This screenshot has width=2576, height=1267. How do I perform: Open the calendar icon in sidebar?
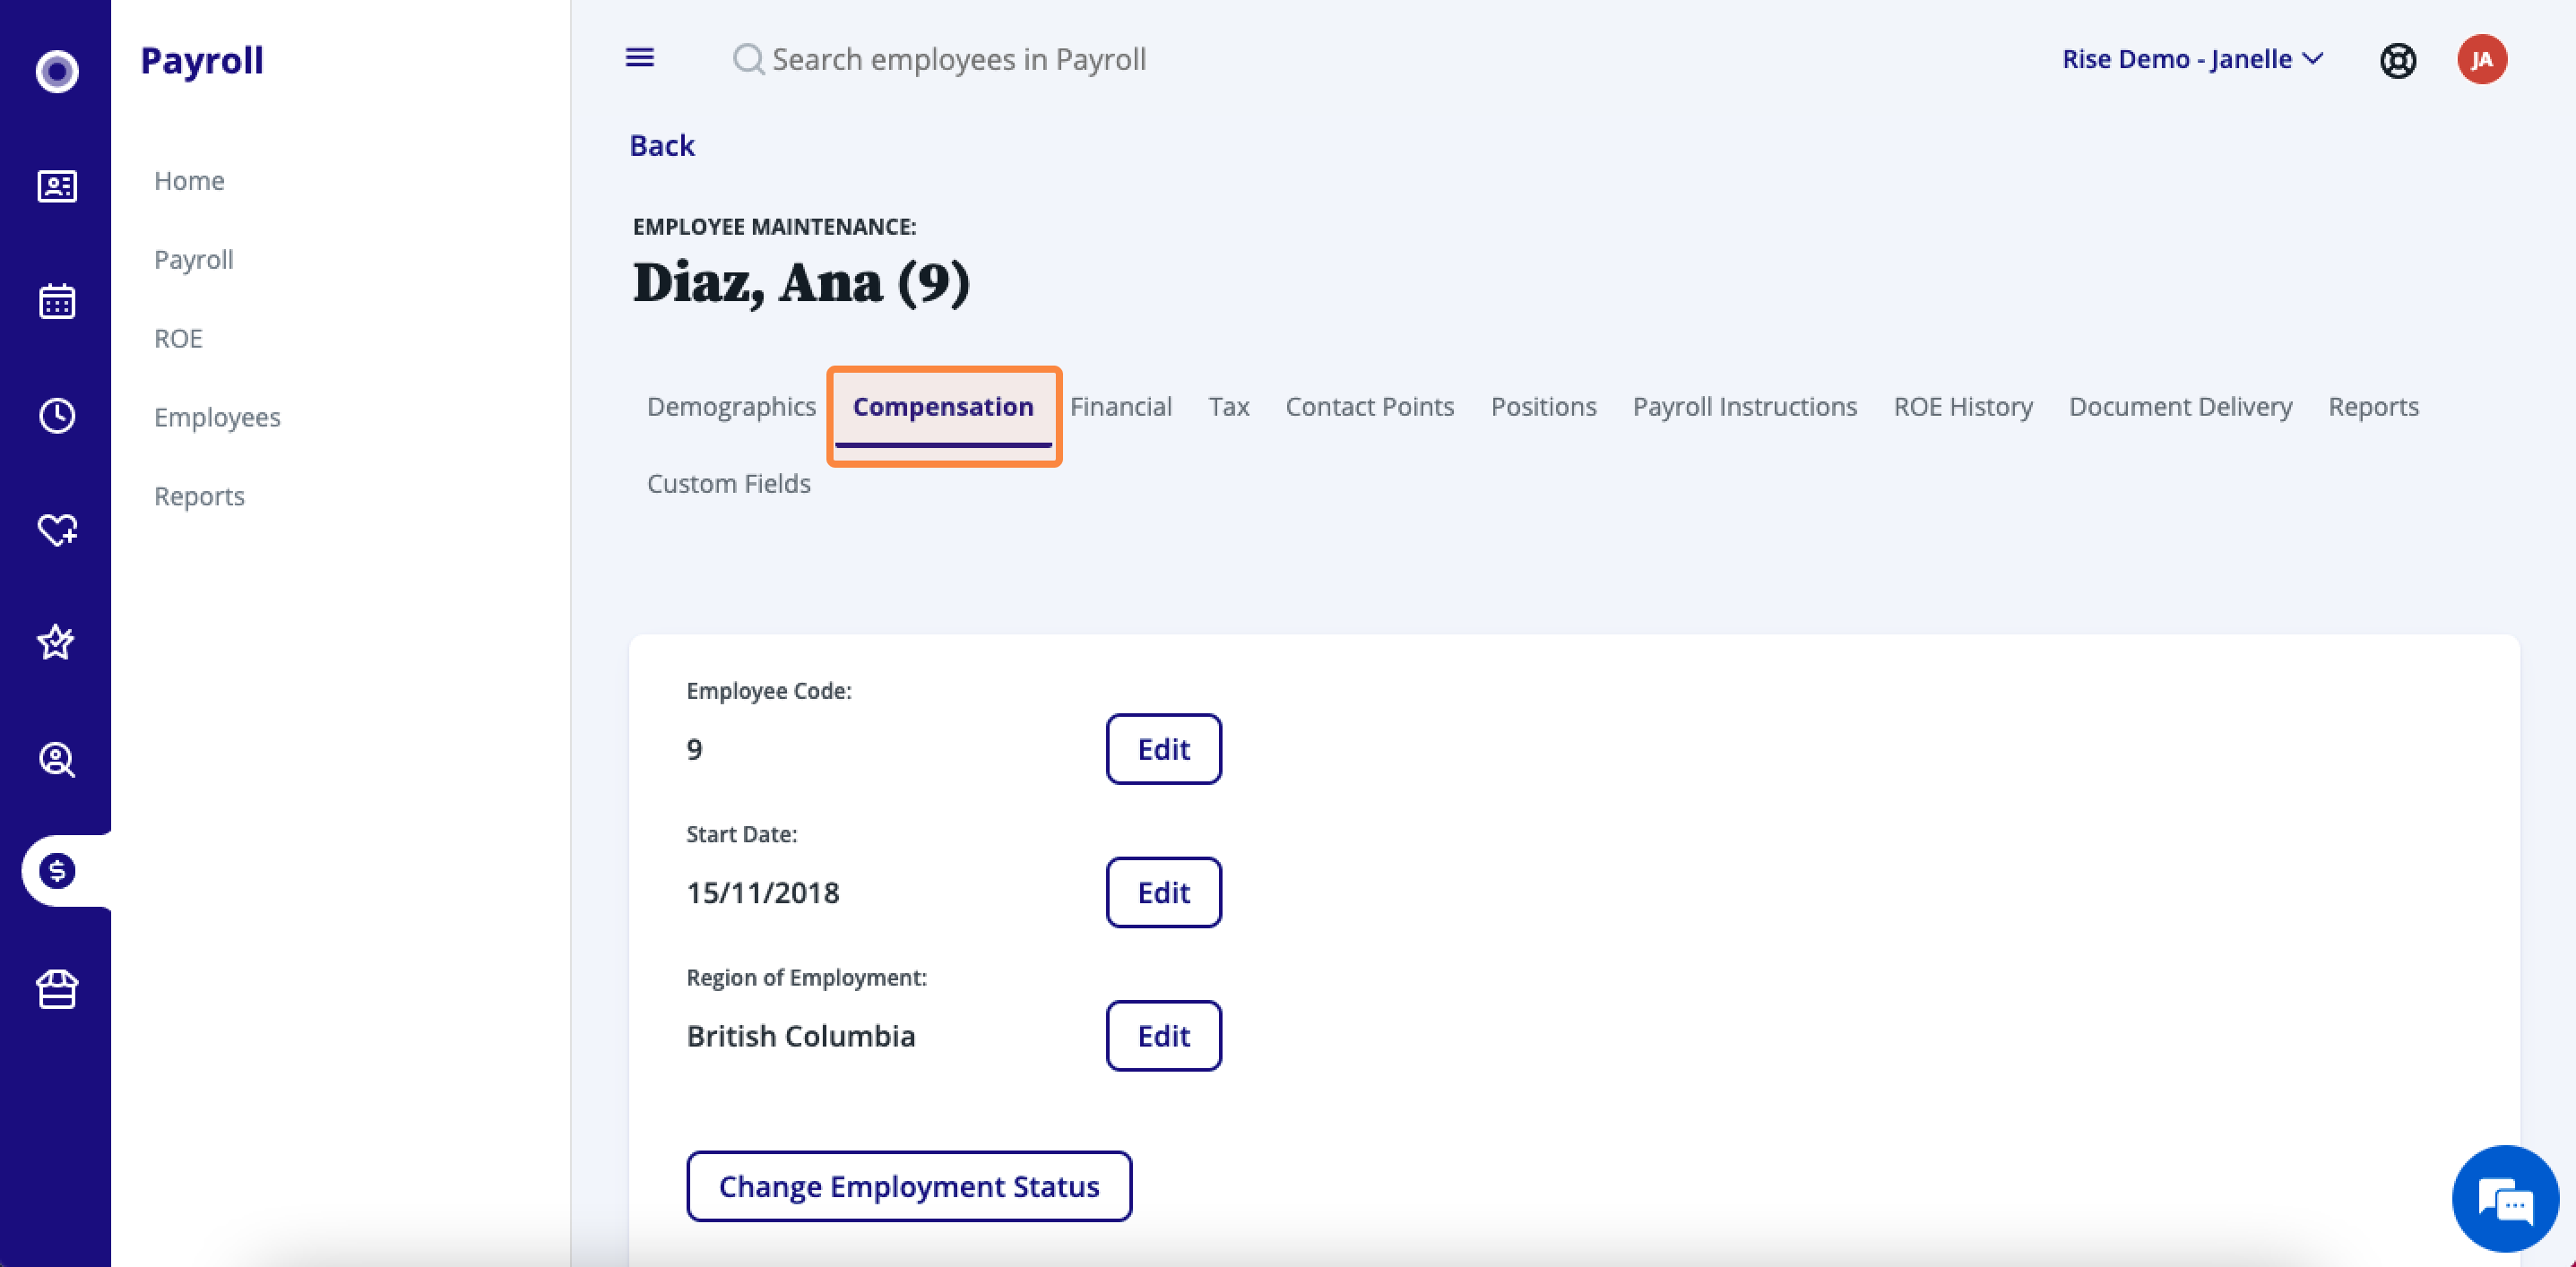tap(57, 301)
